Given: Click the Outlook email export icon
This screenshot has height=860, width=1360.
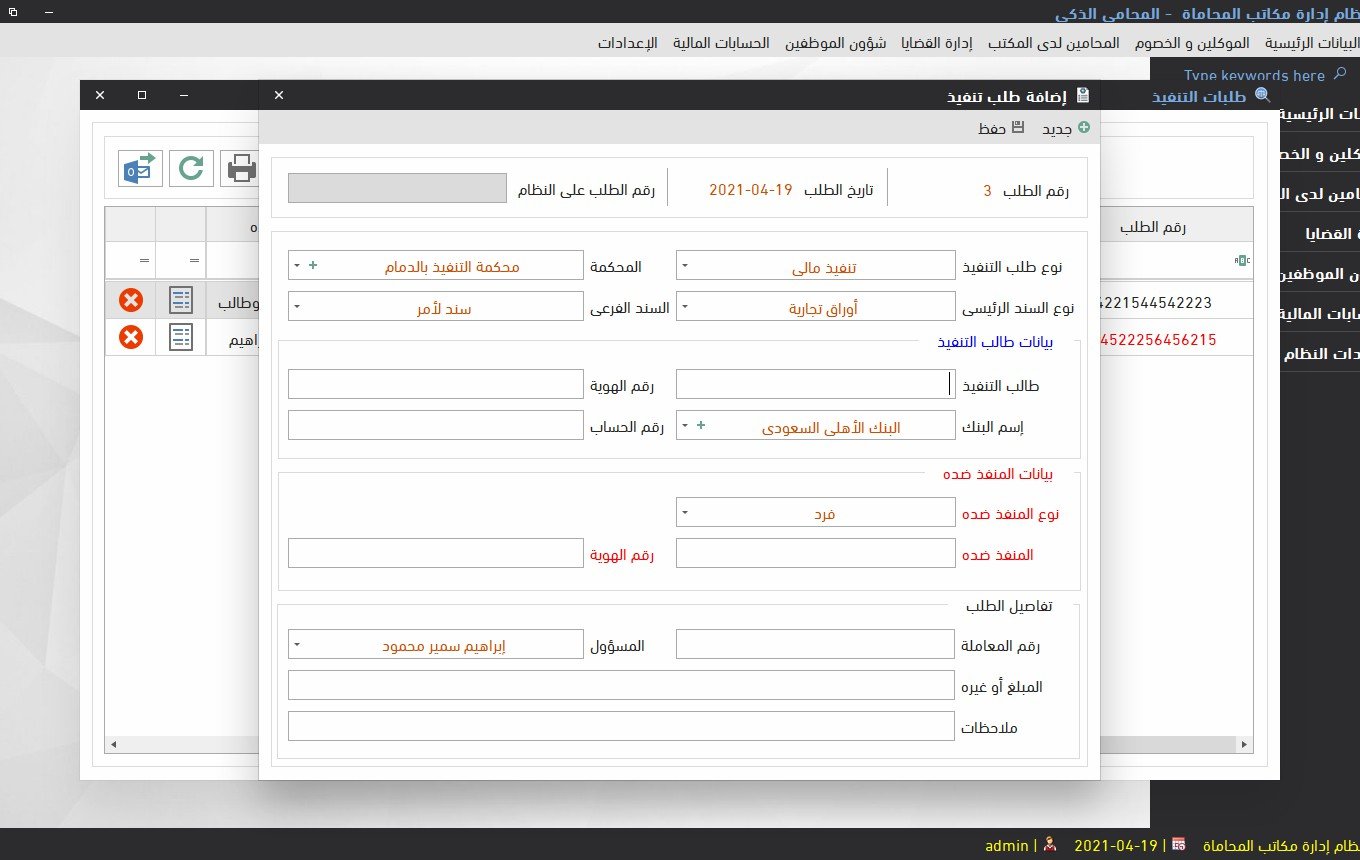Looking at the screenshot, I should (x=140, y=169).
